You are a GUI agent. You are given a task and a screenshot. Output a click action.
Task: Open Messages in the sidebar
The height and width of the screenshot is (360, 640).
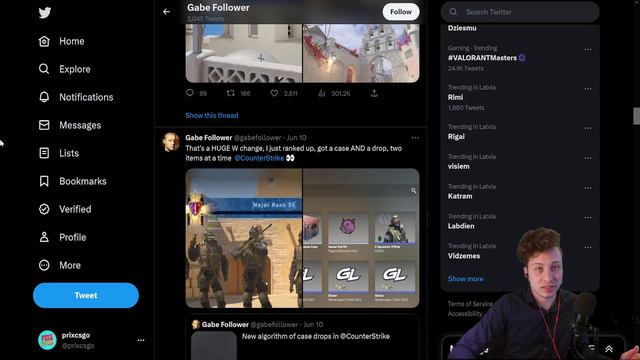pos(80,125)
